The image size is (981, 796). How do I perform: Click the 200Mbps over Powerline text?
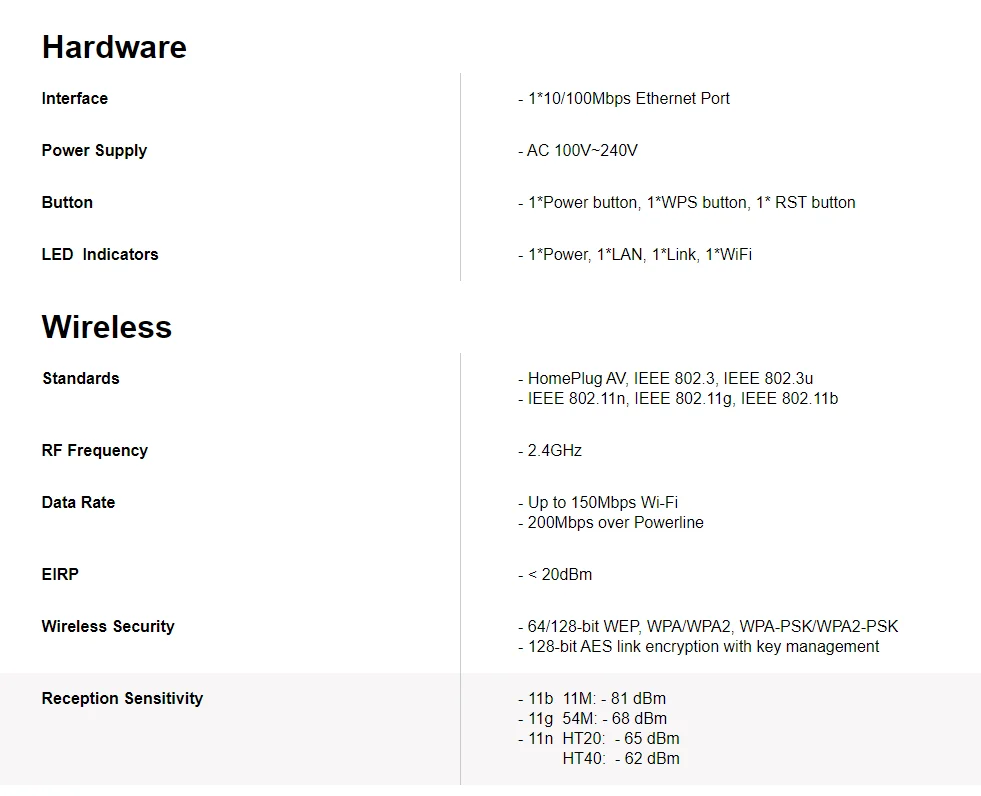[611, 522]
